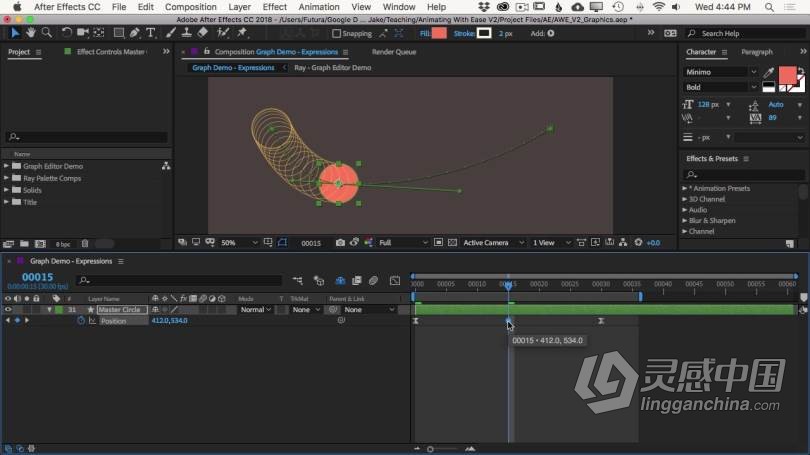Toggle the Position property stopwatch
This screenshot has width=810, height=455.
[81, 321]
